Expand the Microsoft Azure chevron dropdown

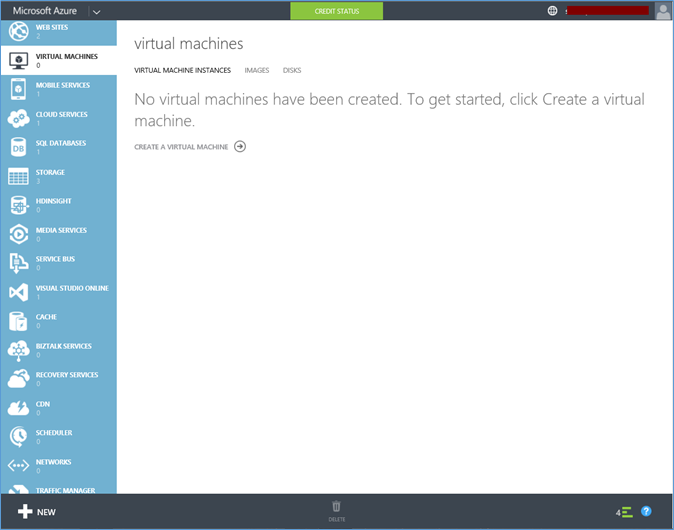(97, 12)
